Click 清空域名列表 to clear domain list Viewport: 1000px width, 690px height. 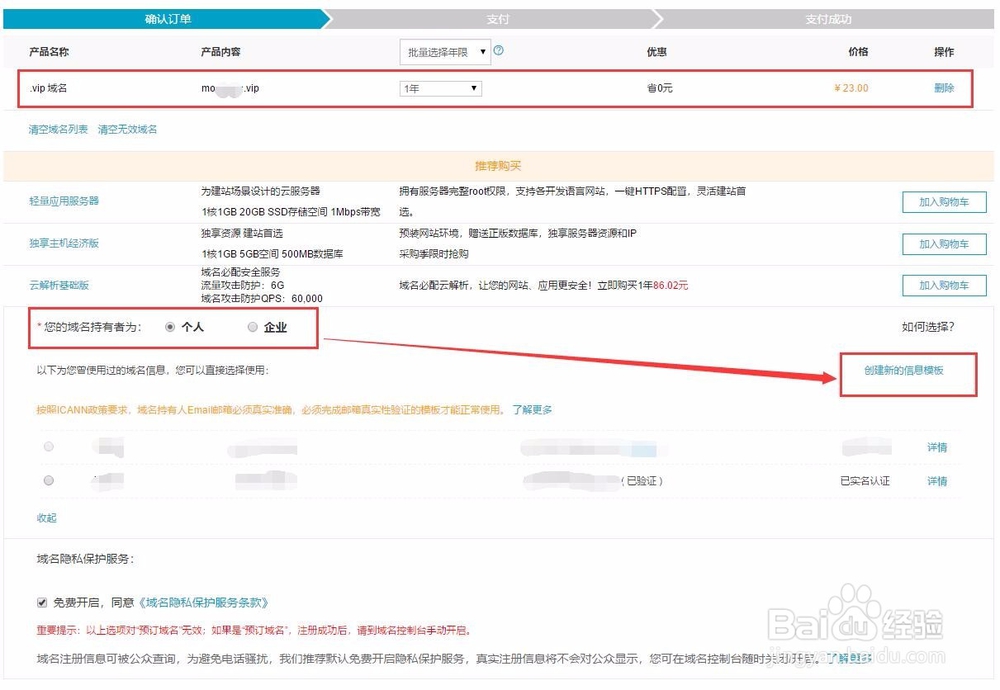click(57, 129)
